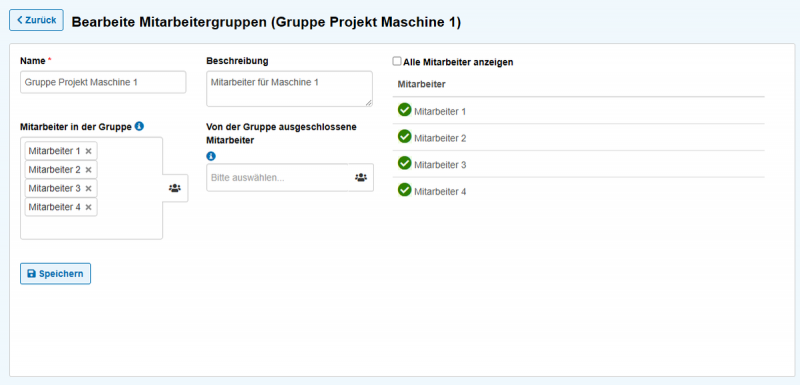Show info icon next to Mitarbeiter in der Gruppe

click(139, 126)
